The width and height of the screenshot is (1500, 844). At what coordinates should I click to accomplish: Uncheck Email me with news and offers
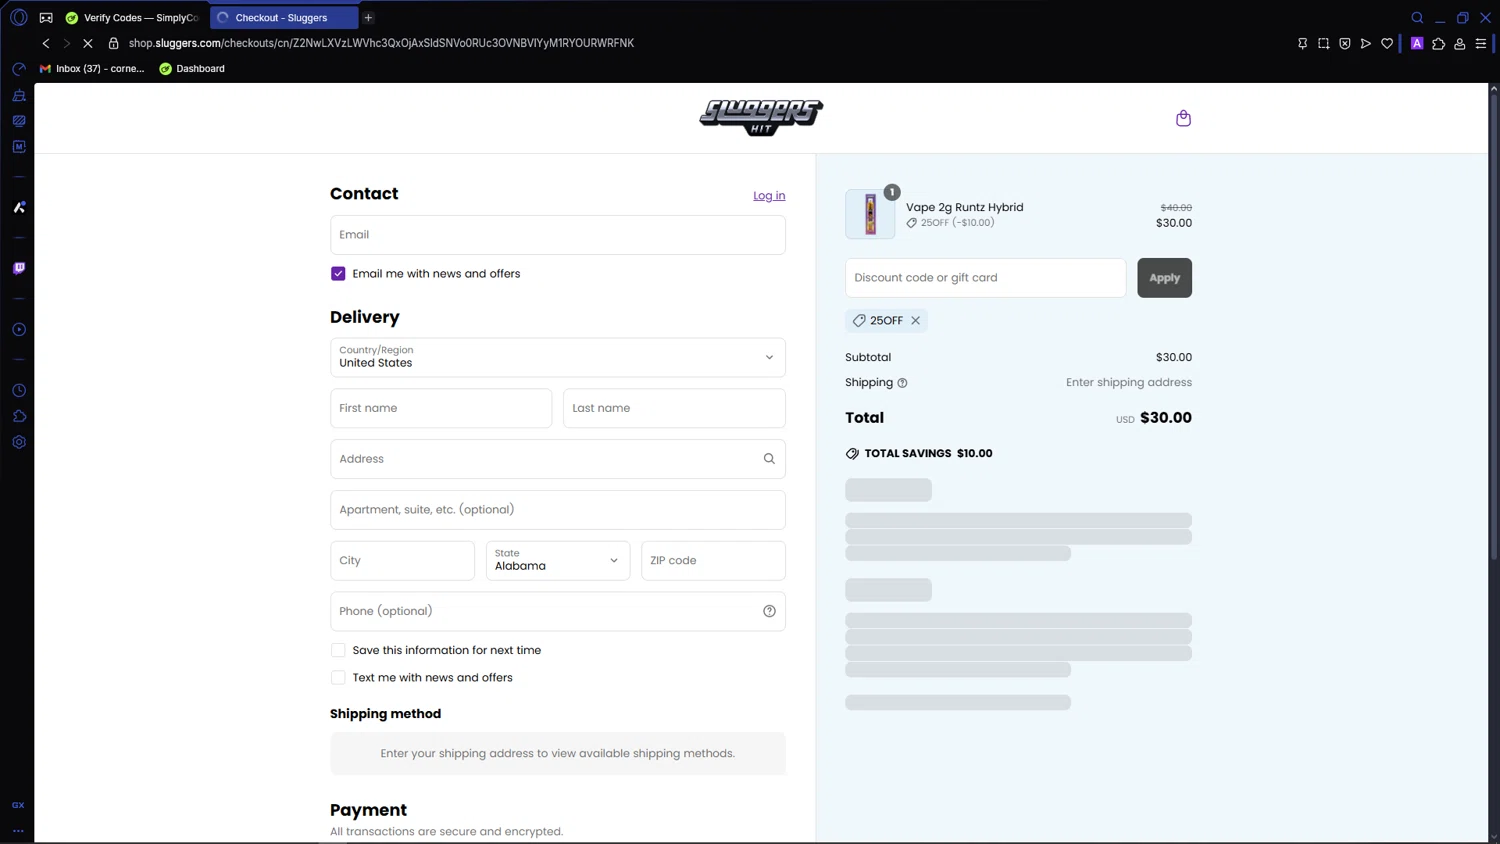tap(338, 274)
